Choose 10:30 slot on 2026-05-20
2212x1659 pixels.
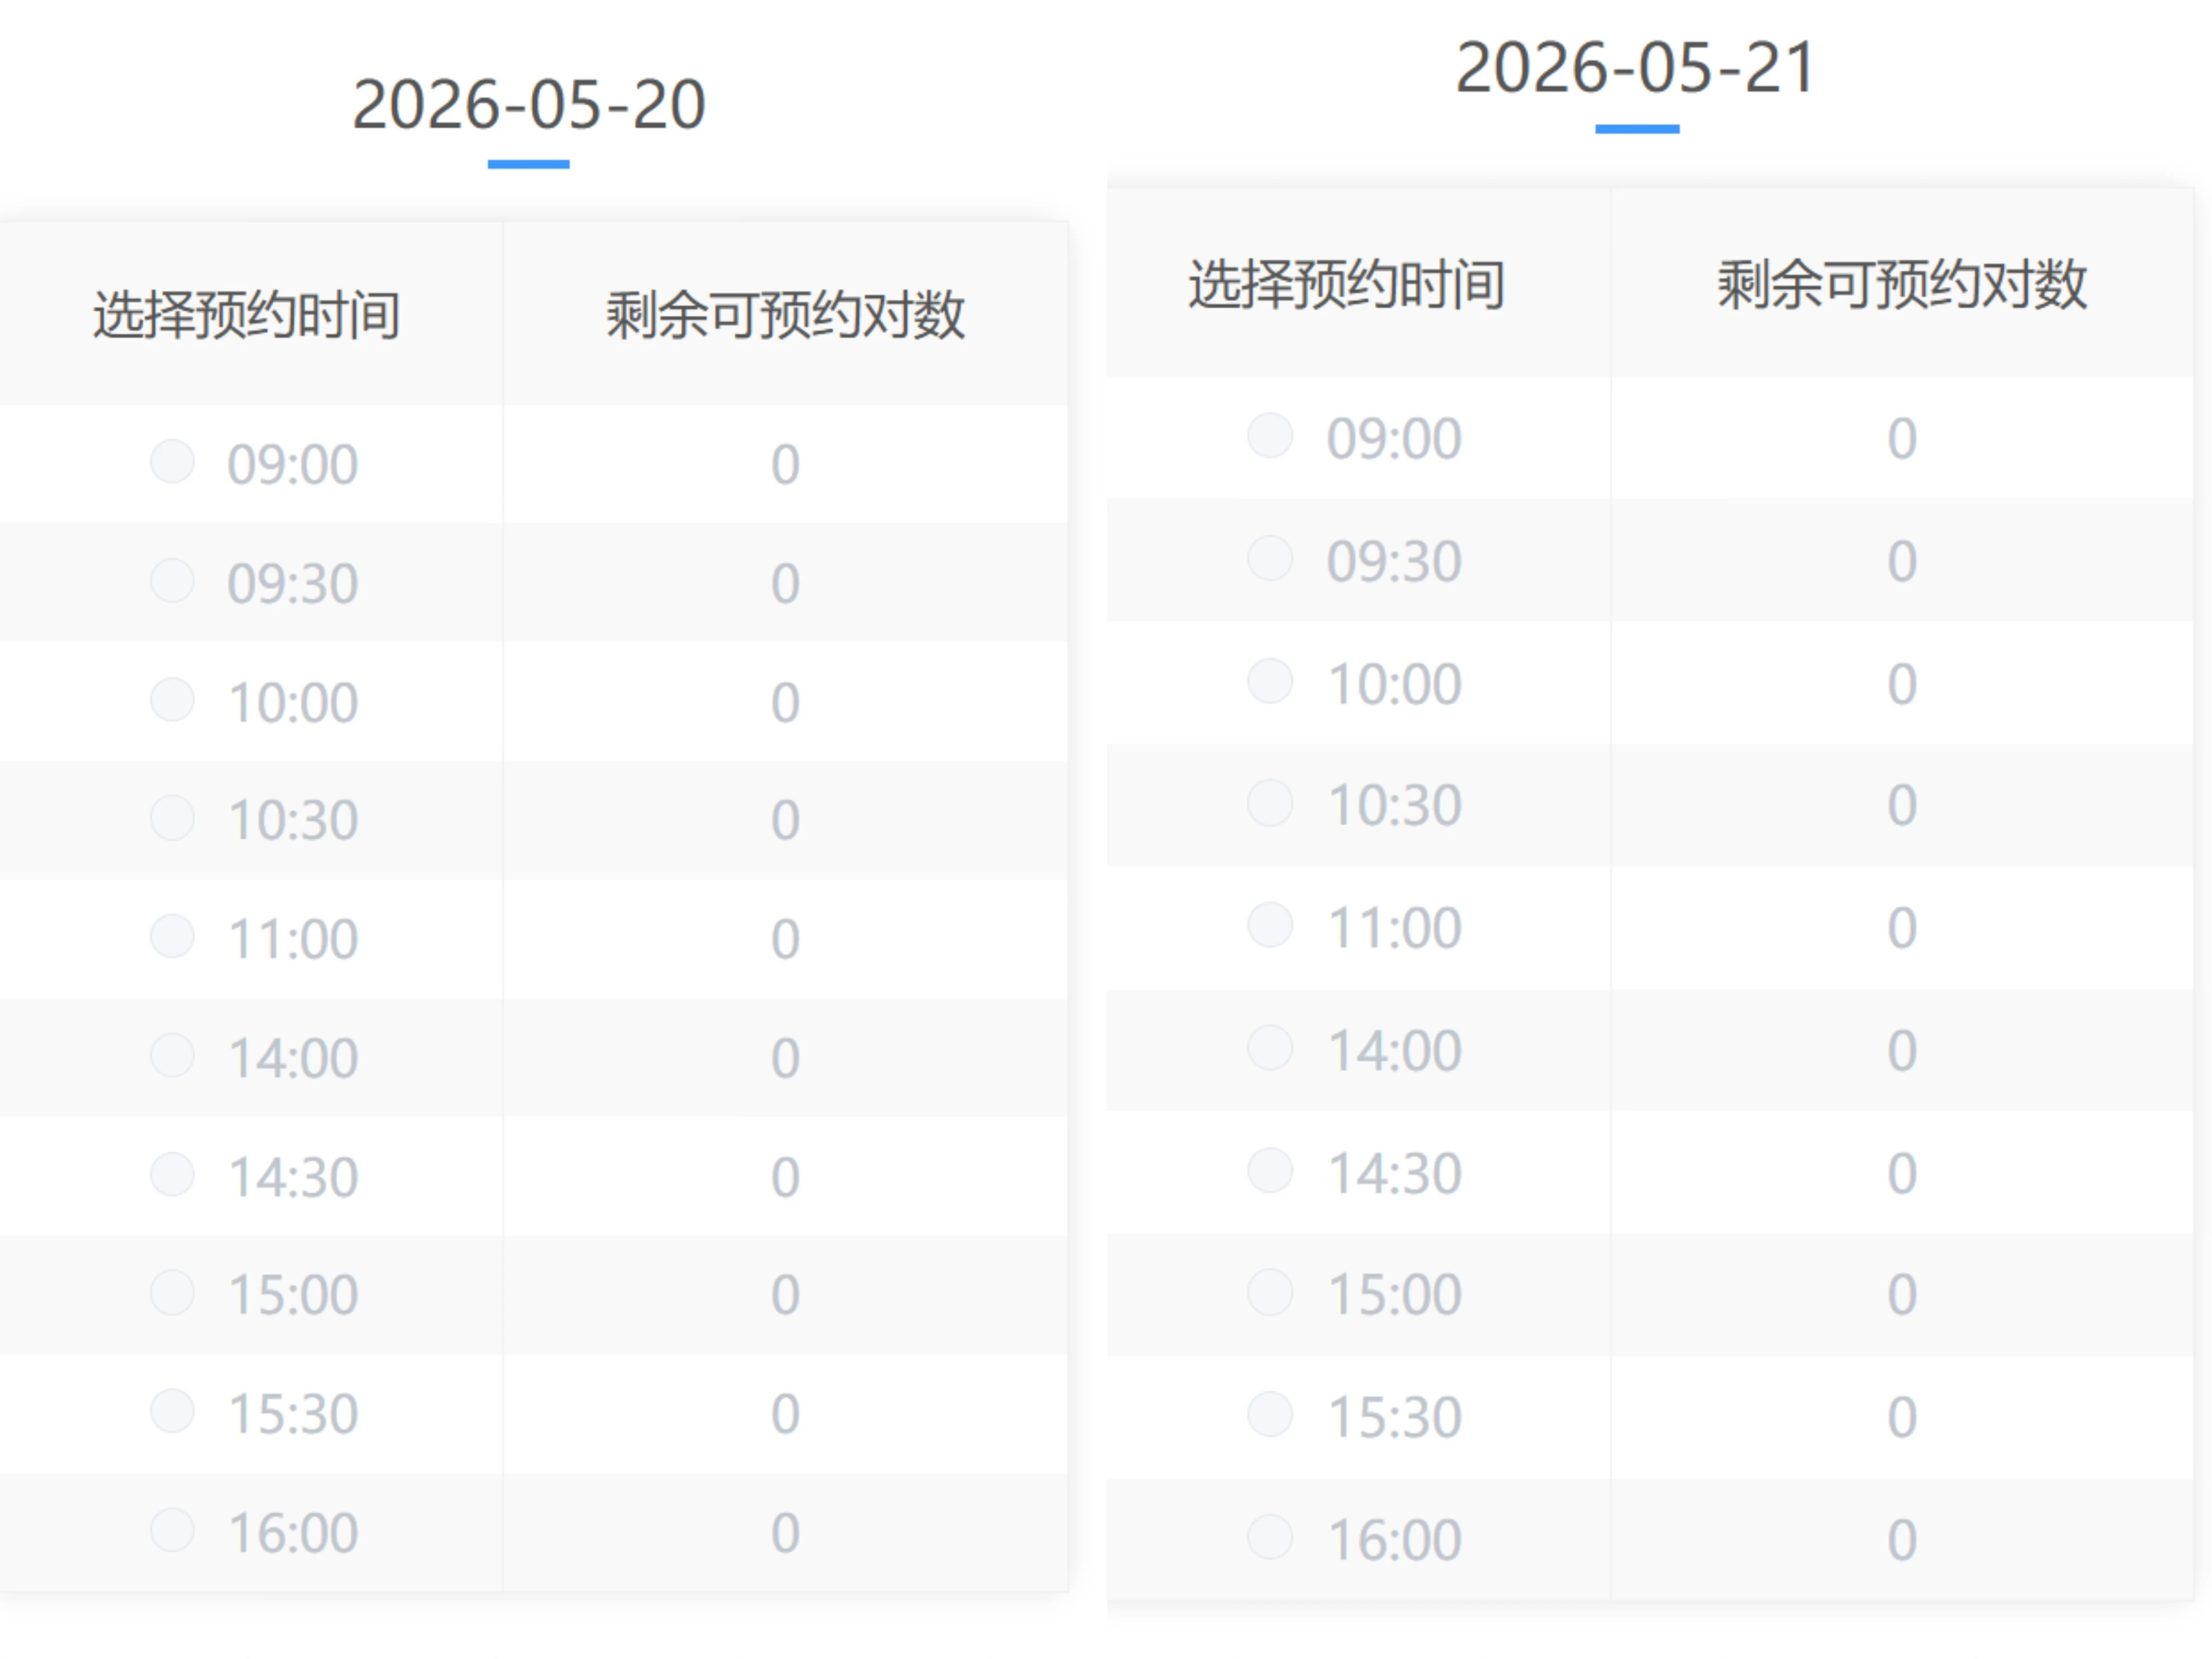(172, 818)
